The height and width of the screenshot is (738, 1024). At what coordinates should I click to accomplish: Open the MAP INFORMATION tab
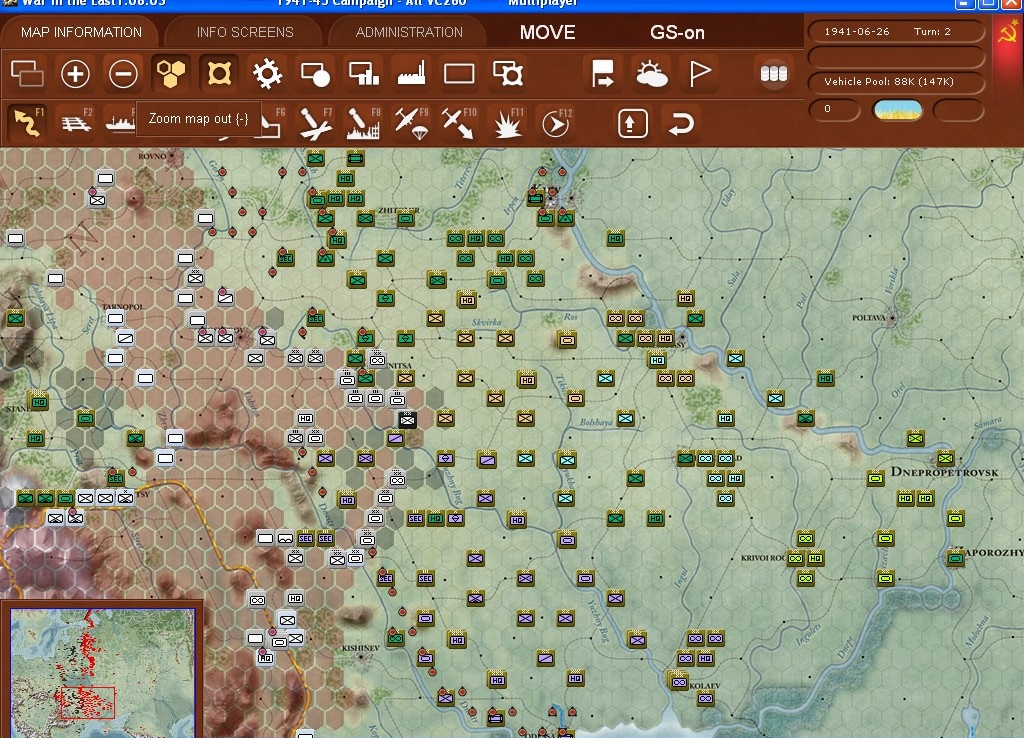click(81, 32)
